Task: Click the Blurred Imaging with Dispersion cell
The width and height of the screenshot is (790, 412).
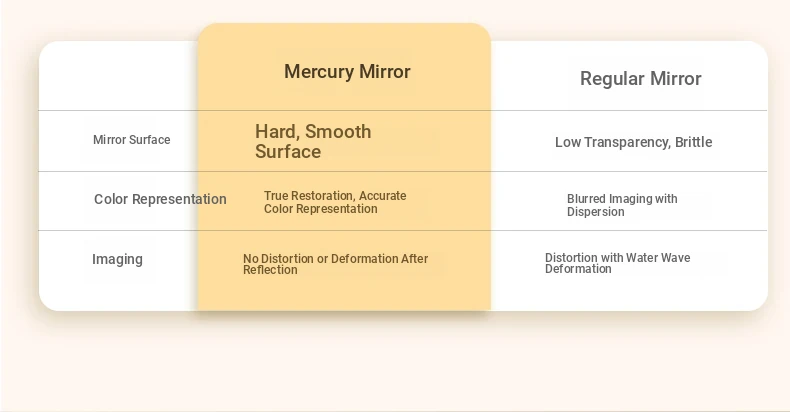Action: (x=622, y=205)
